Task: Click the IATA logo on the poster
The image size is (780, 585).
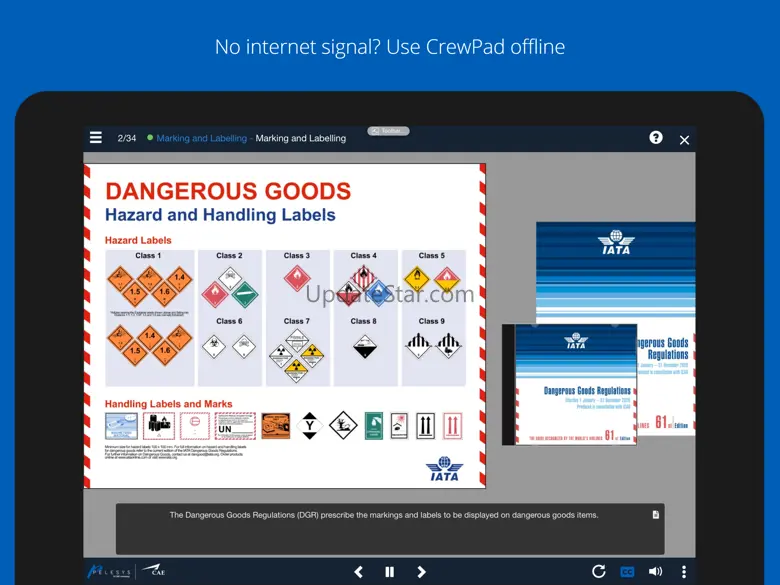Action: tap(444, 469)
